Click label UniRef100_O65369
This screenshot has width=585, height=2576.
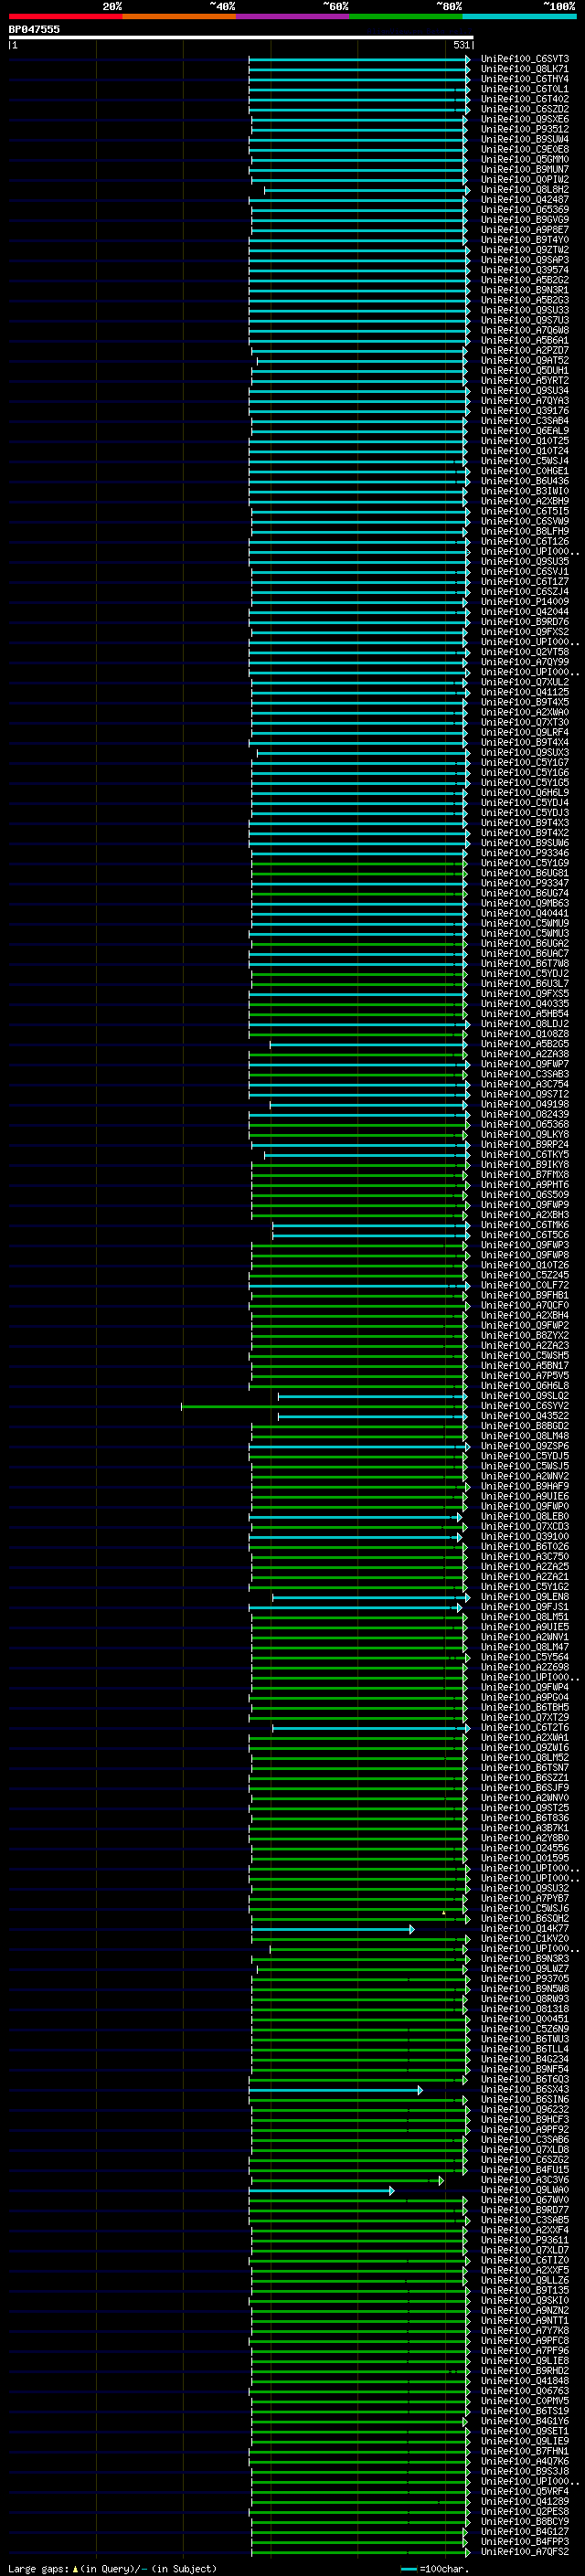coord(524,210)
